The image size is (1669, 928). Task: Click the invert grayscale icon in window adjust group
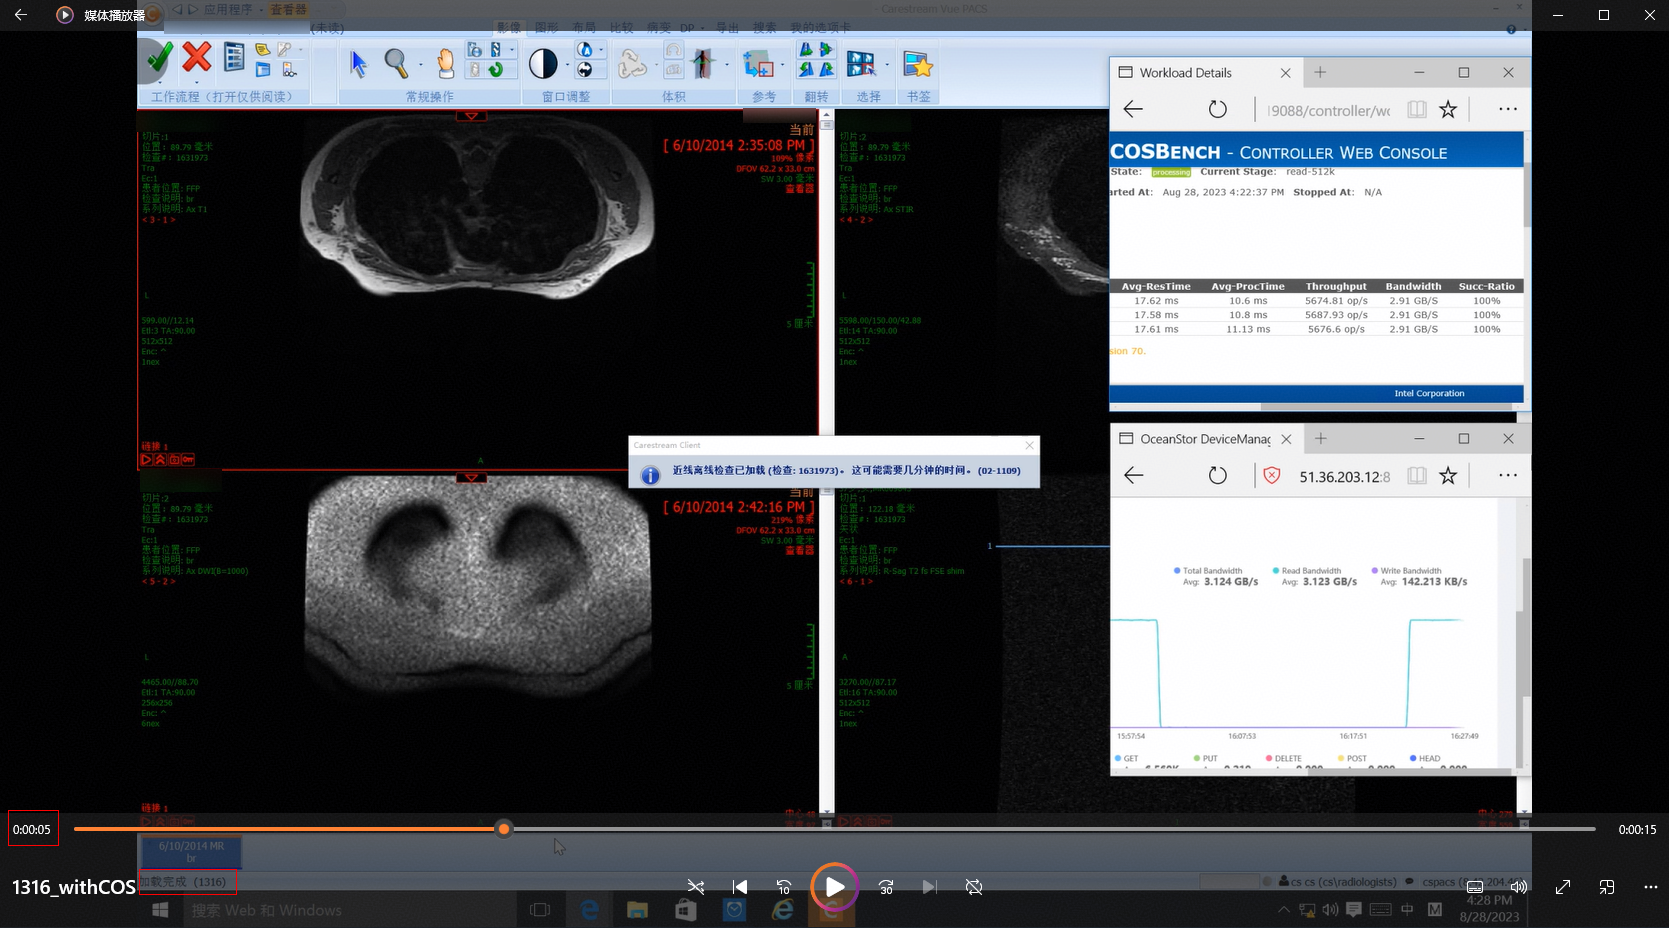585,70
